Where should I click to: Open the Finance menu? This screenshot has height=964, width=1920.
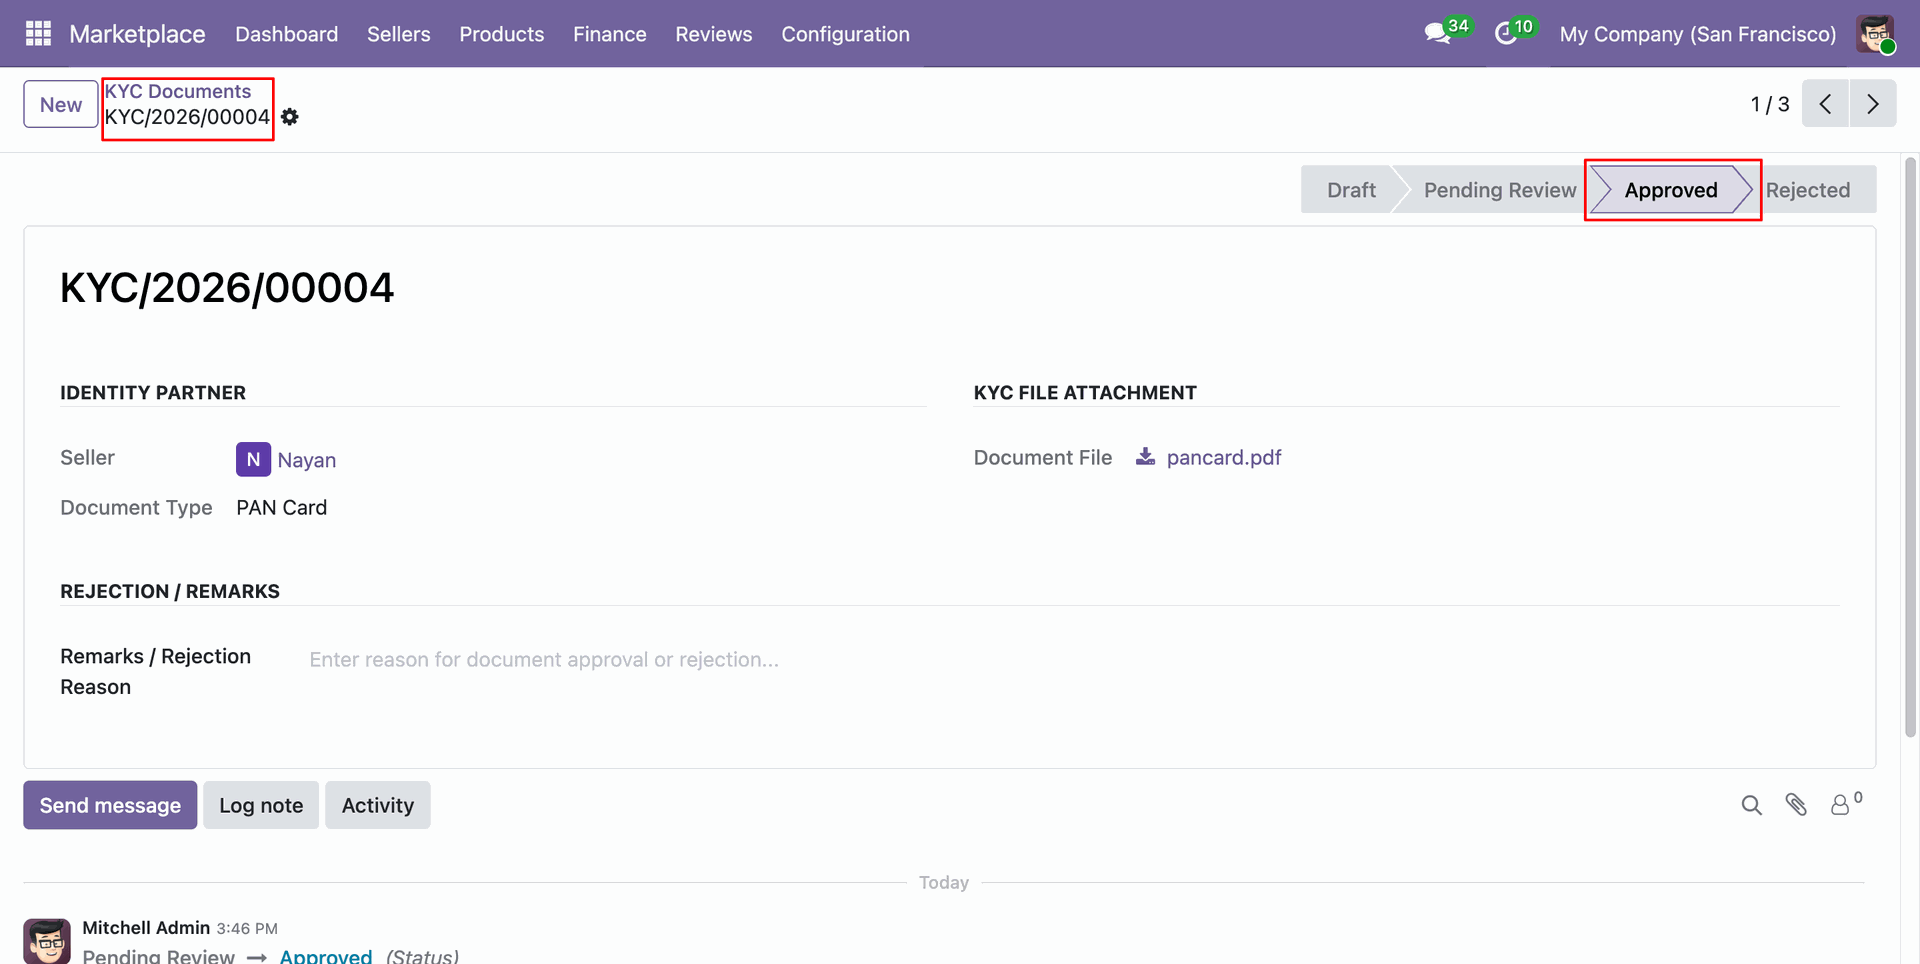pos(610,34)
